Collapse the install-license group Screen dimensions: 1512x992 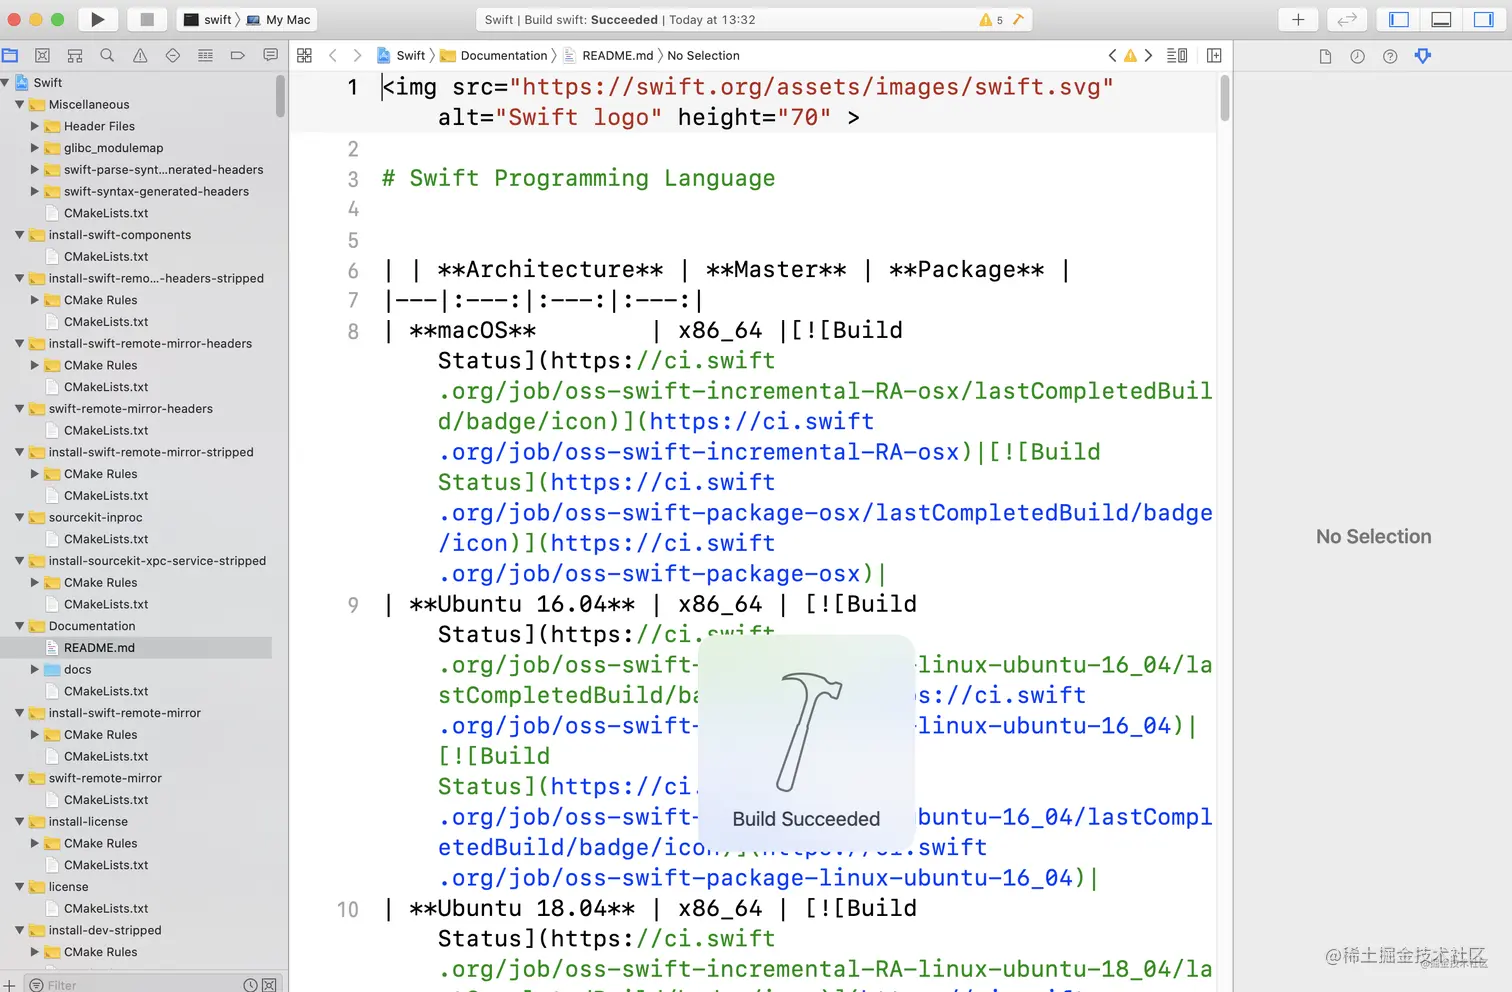coord(19,822)
